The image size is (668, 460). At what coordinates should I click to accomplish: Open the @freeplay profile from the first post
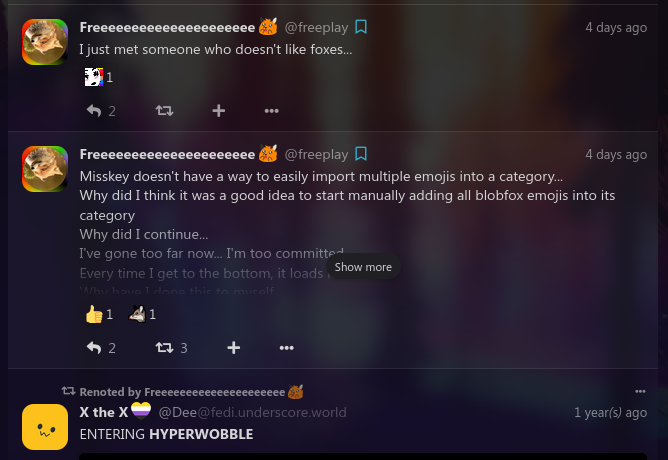coord(316,27)
